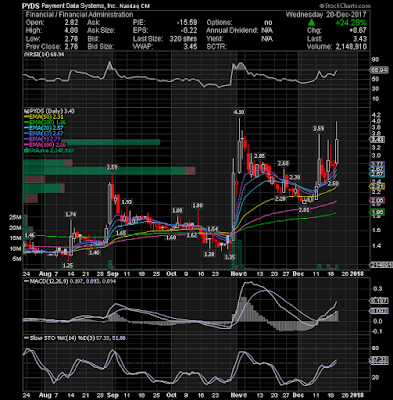Click the stochastic 57.33 value tag on right
This screenshot has height=400, width=393.
click(x=379, y=360)
